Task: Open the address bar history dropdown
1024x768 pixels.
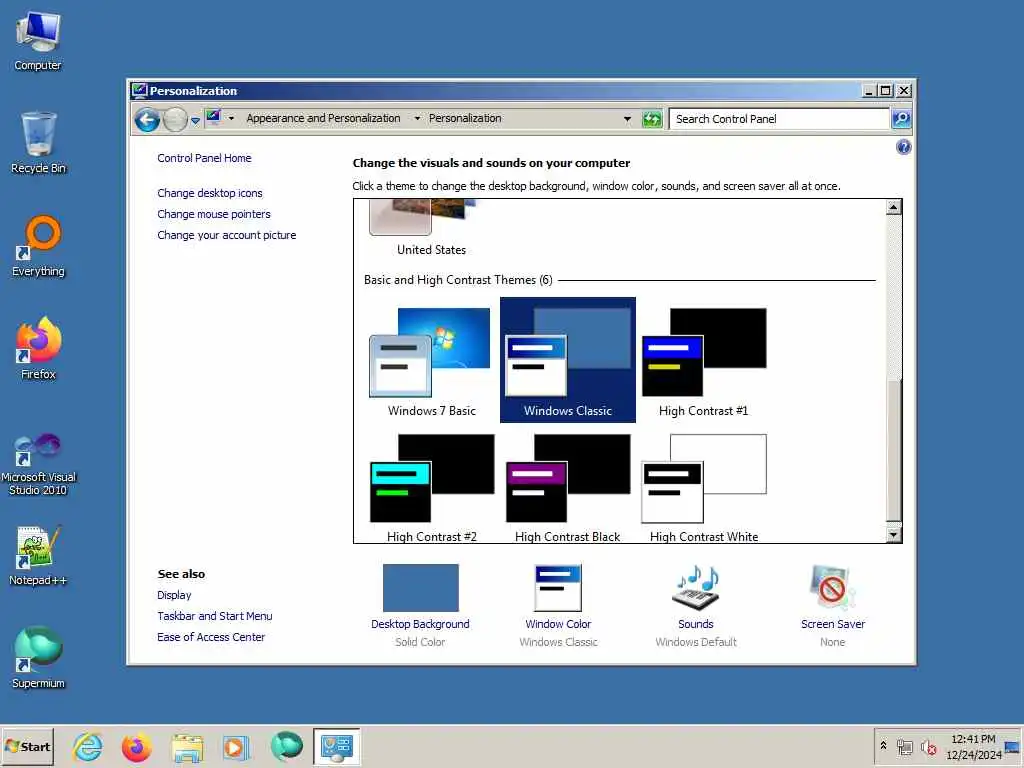Action: (627, 119)
